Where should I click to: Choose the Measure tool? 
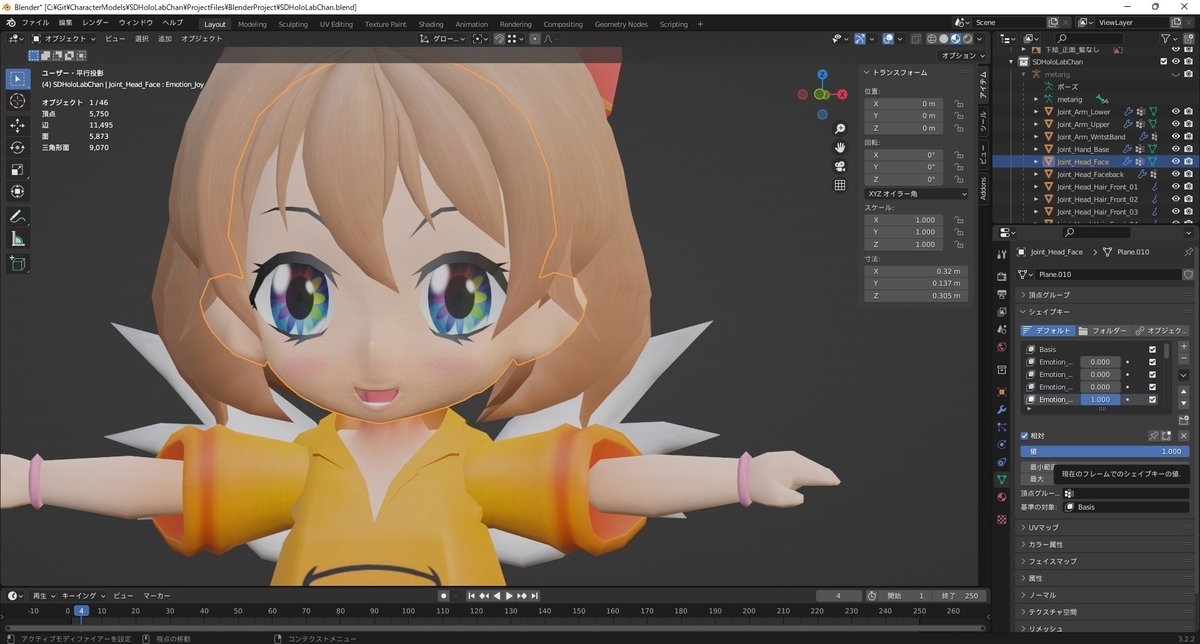pos(18,239)
